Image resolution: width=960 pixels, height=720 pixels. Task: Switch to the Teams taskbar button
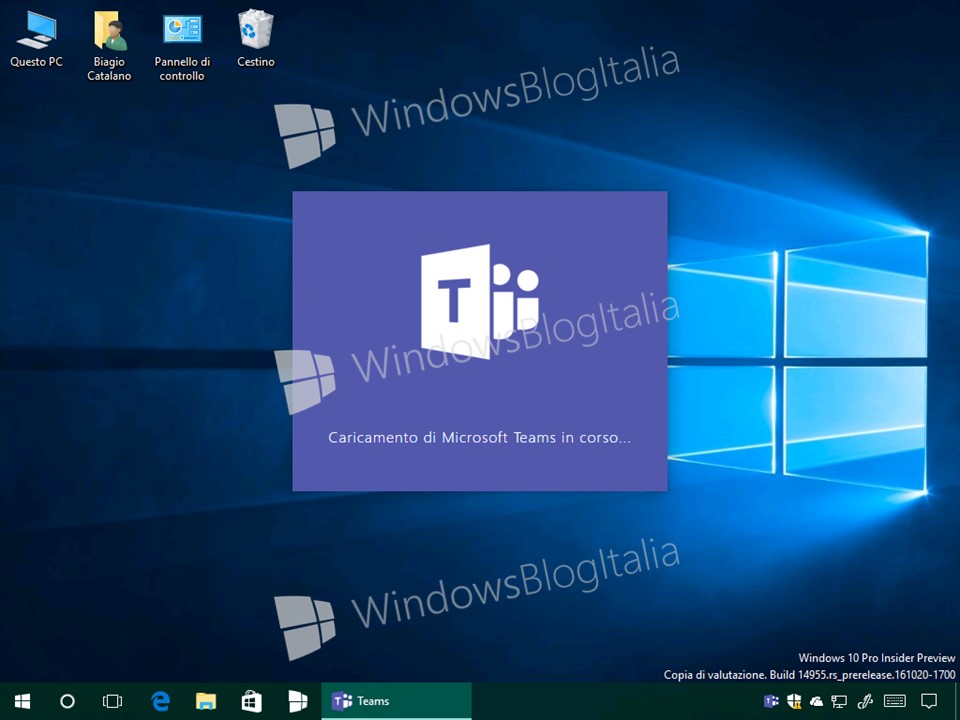click(396, 701)
